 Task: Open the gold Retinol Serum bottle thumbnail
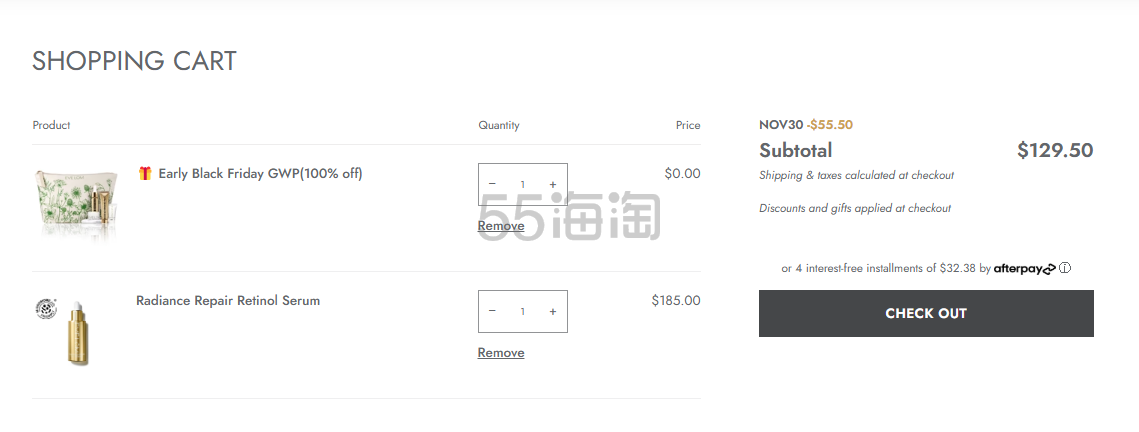pyautogui.click(x=78, y=334)
